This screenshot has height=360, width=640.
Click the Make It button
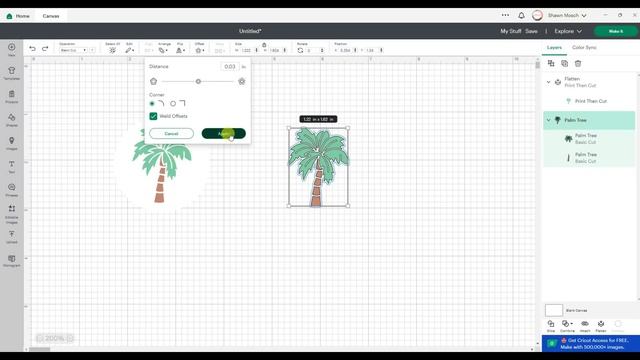[616, 31]
